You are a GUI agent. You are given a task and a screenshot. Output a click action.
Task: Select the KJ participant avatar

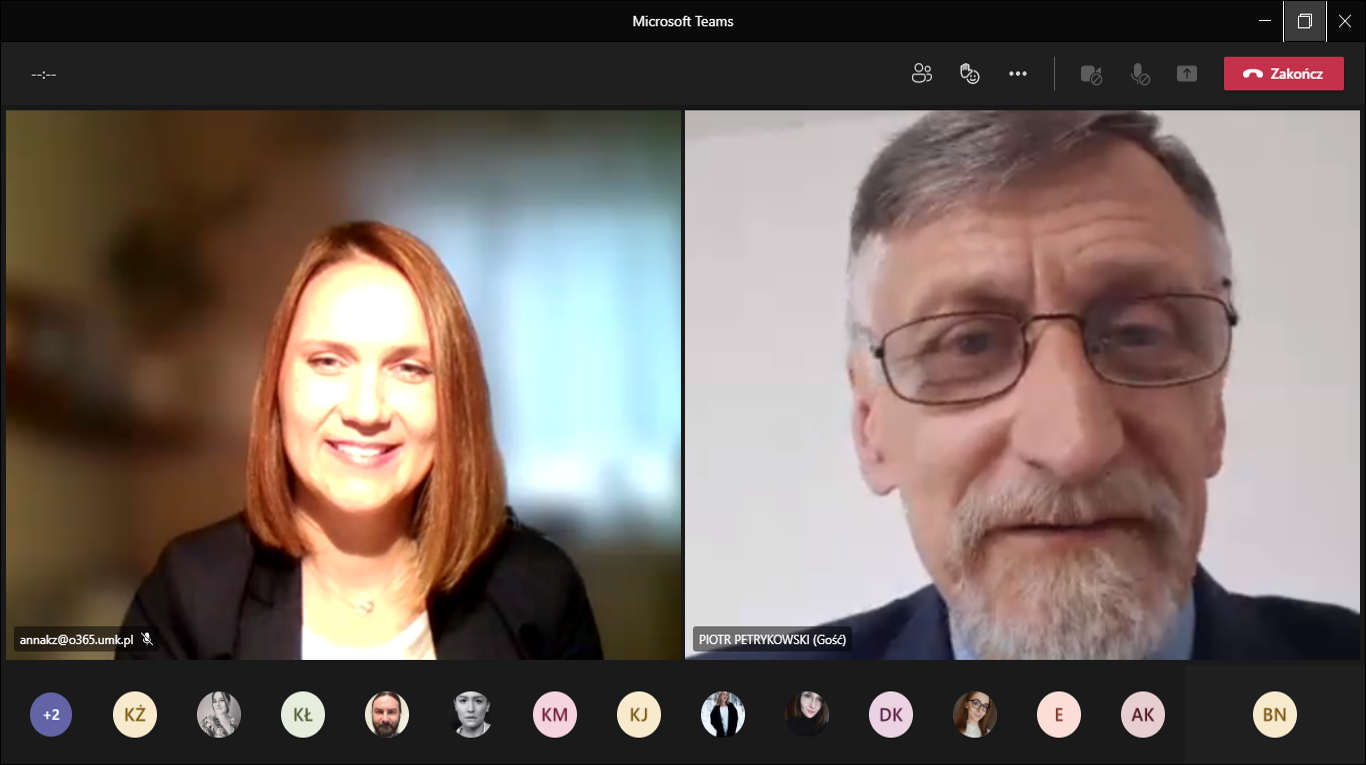point(639,715)
